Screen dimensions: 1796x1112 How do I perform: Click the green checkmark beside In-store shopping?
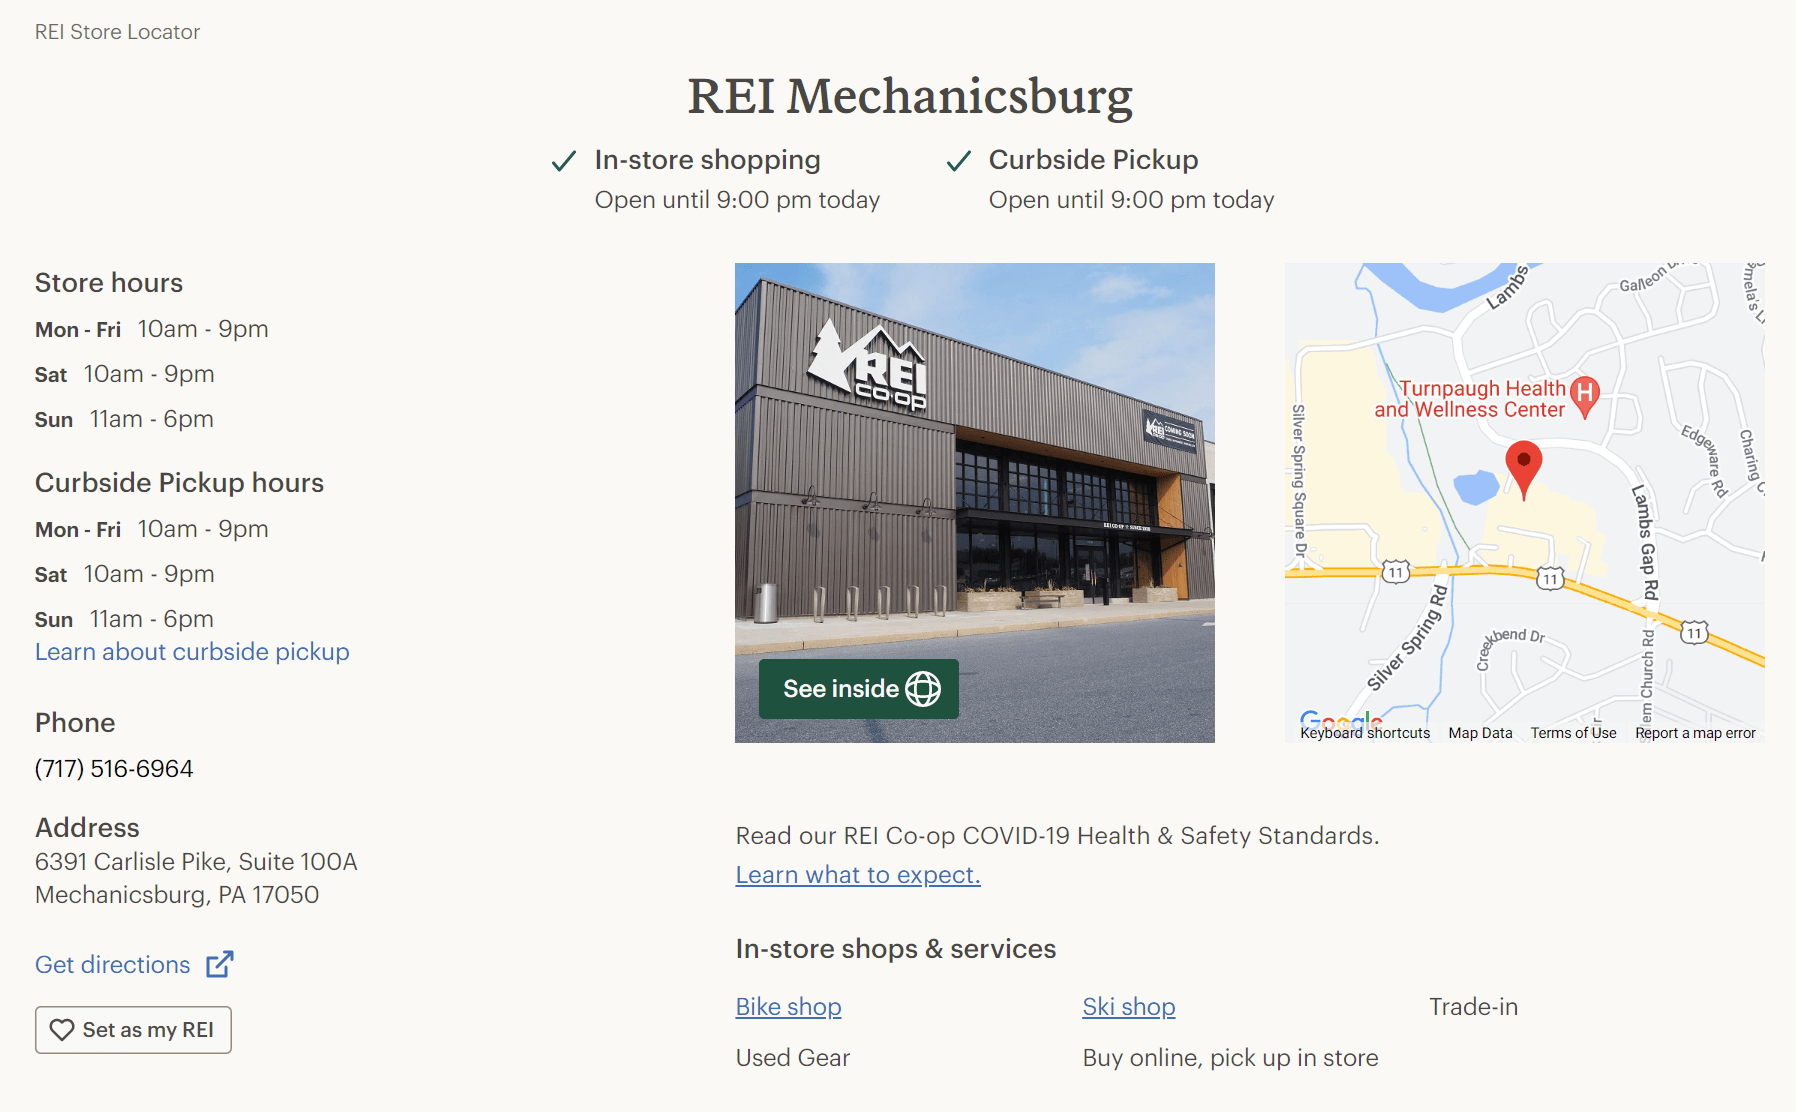coord(564,160)
